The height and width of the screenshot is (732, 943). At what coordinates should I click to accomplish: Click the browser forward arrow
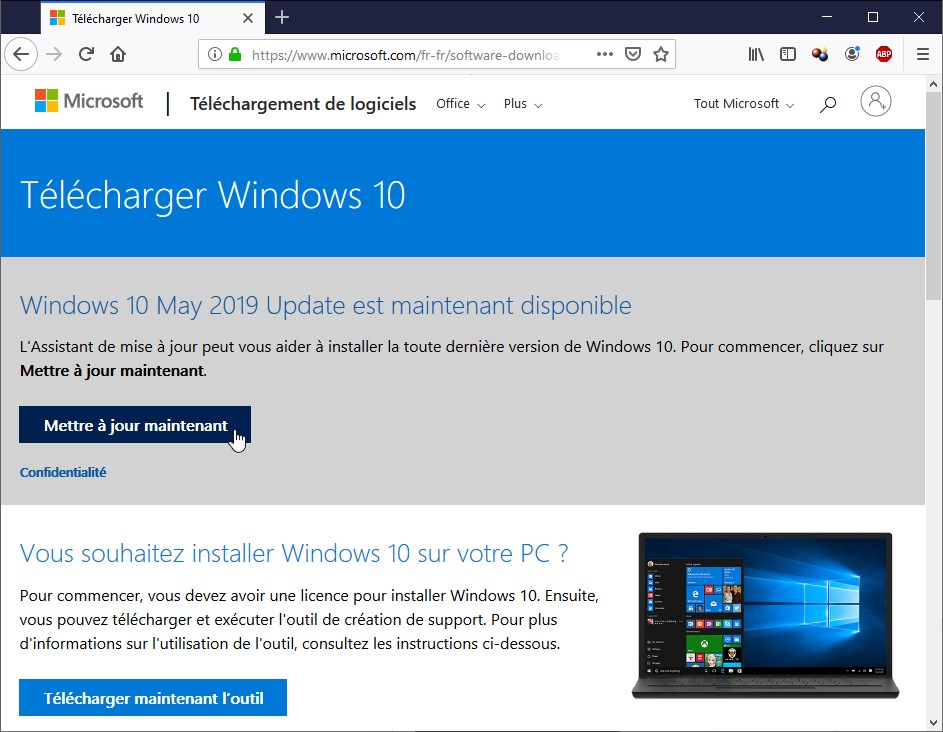54,54
